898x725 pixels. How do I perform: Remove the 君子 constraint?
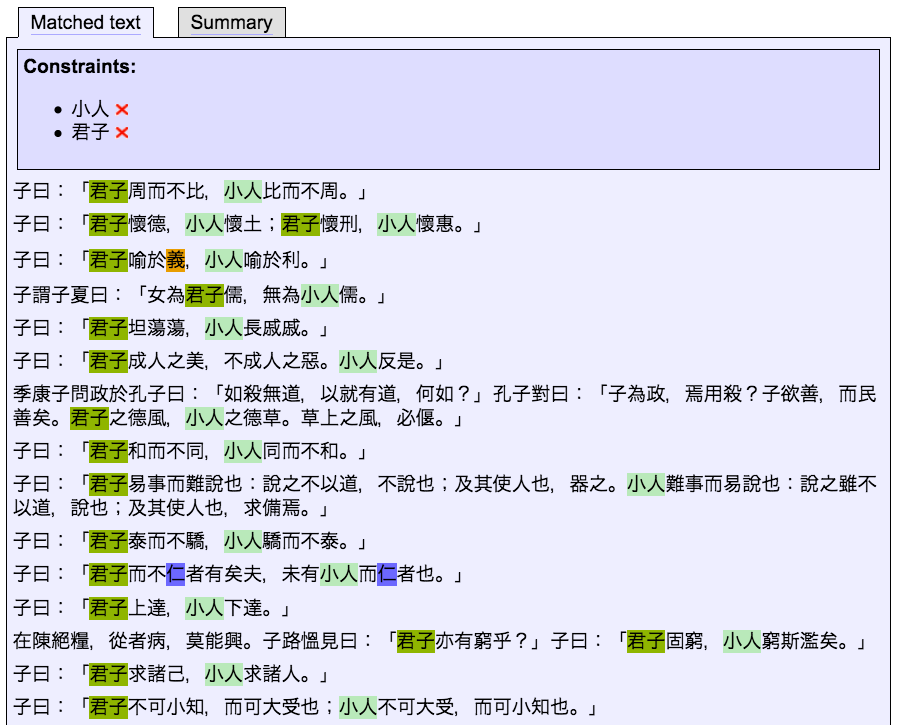[x=121, y=131]
